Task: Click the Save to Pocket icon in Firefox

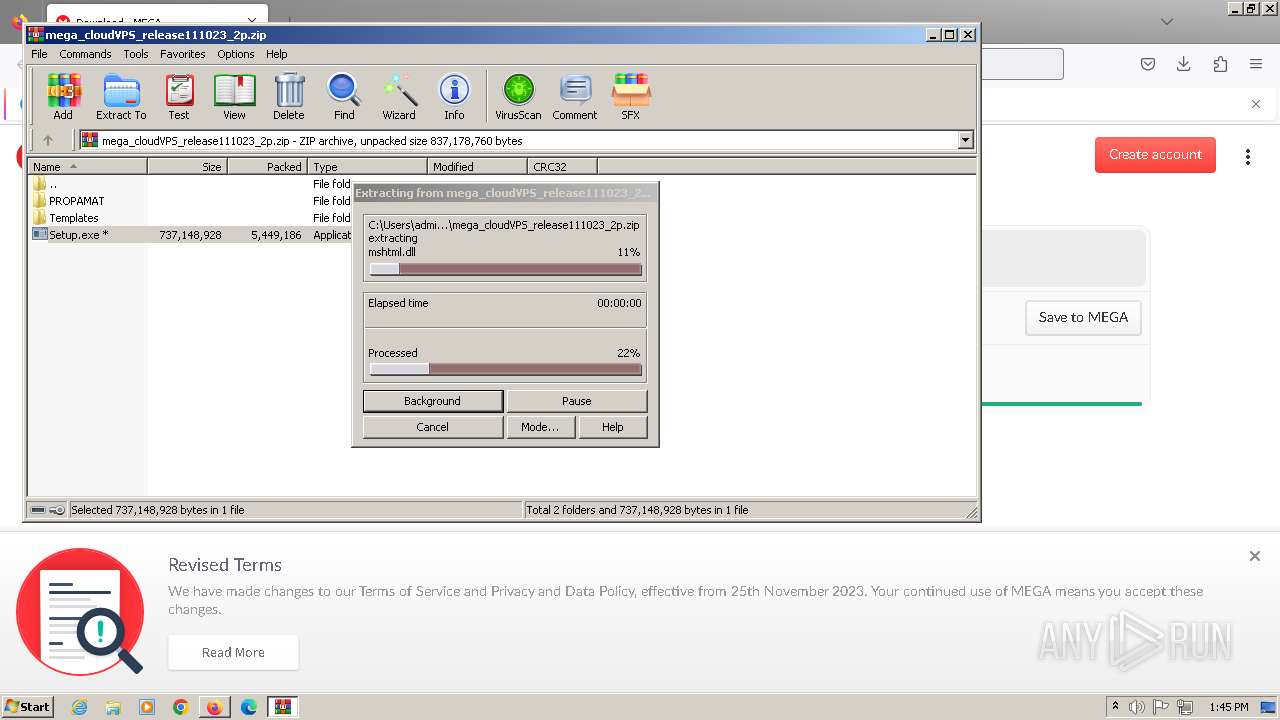Action: click(1148, 64)
